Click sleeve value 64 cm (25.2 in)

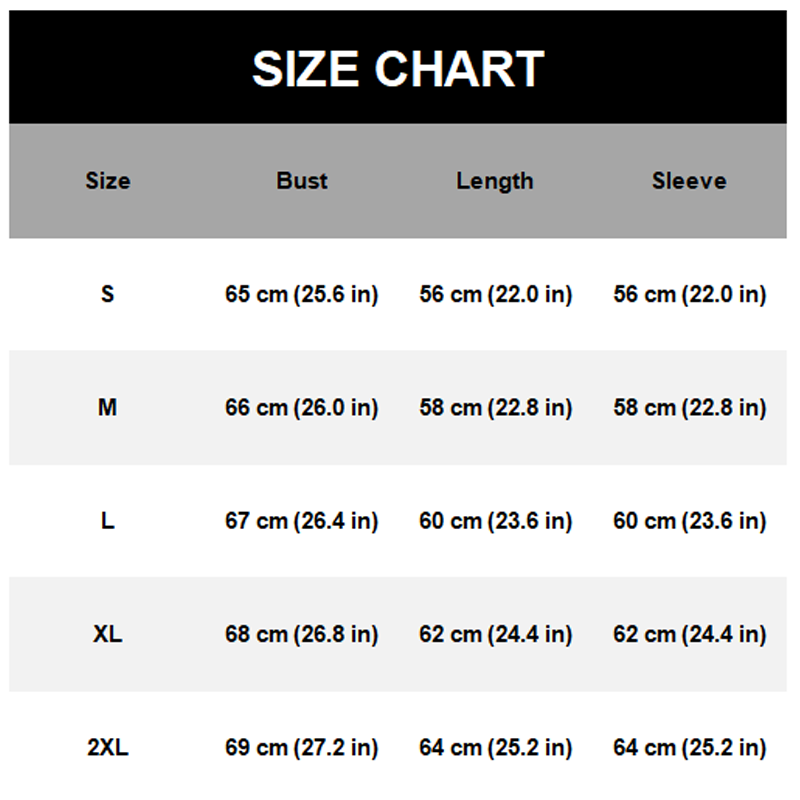click(x=689, y=747)
